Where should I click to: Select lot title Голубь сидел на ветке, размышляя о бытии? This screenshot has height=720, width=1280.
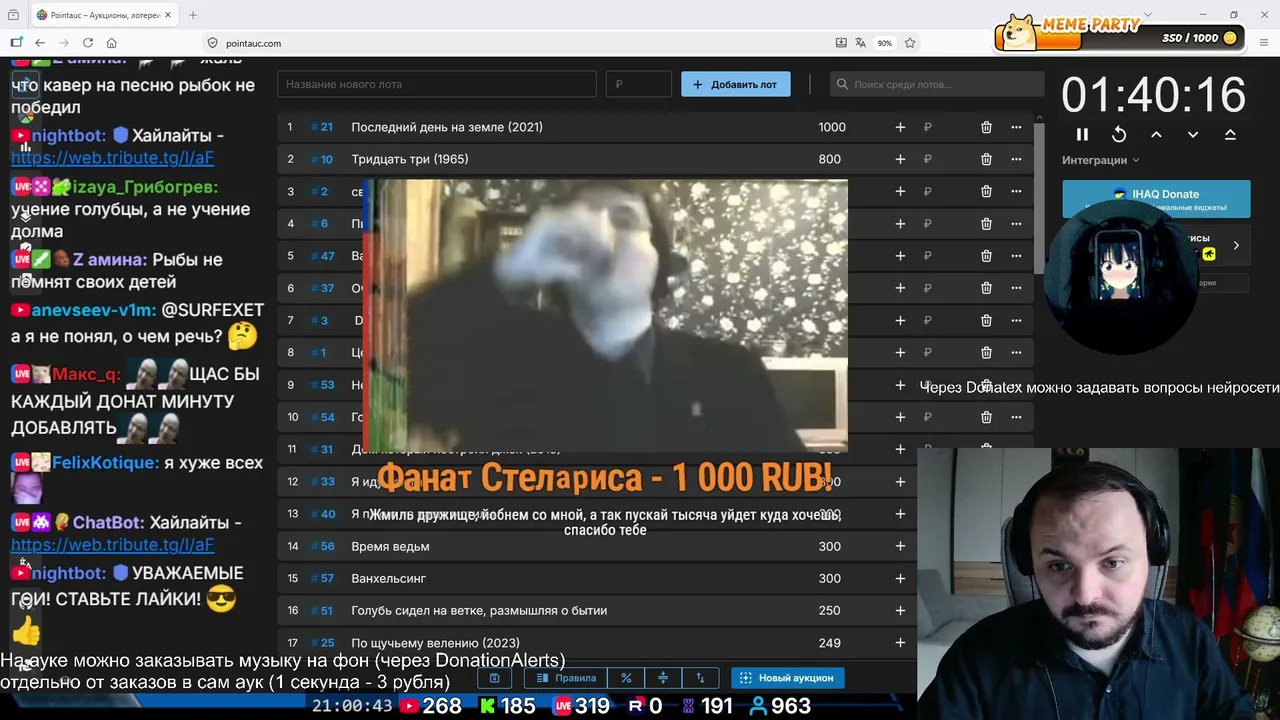[x=479, y=611]
